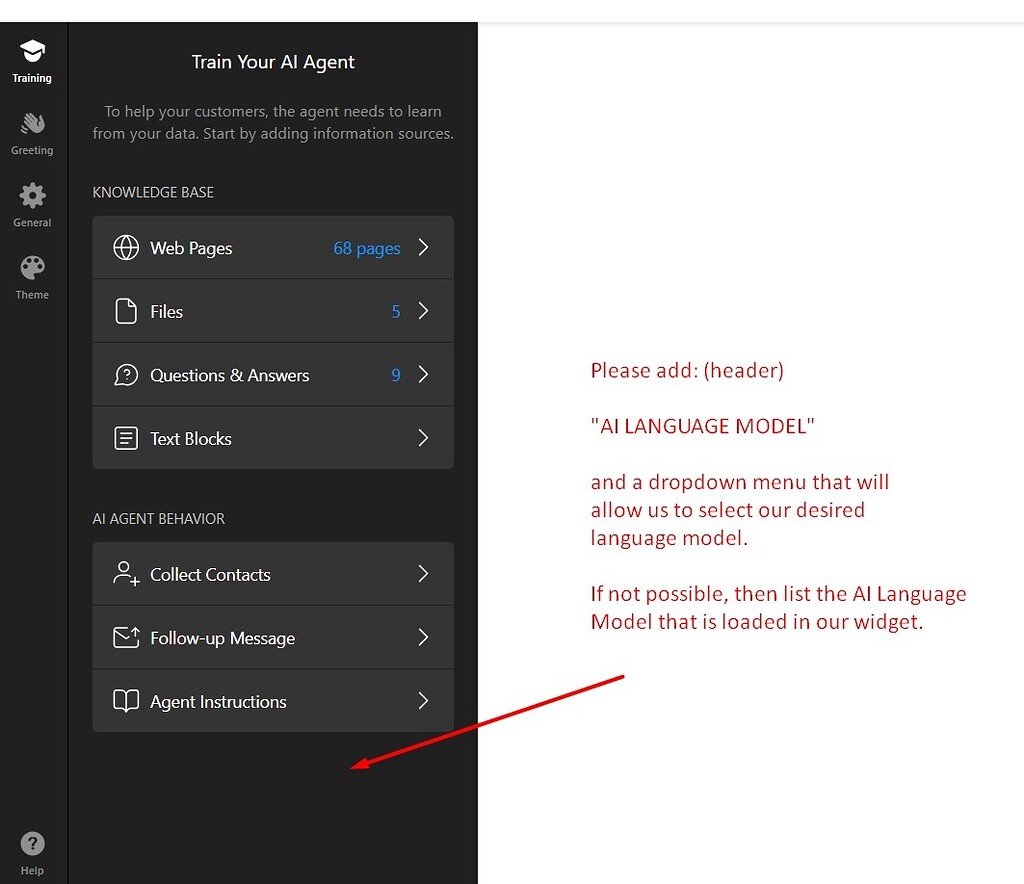The width and height of the screenshot is (1024, 884).
Task: Click the globe icon beside Web Pages
Action: click(x=126, y=247)
